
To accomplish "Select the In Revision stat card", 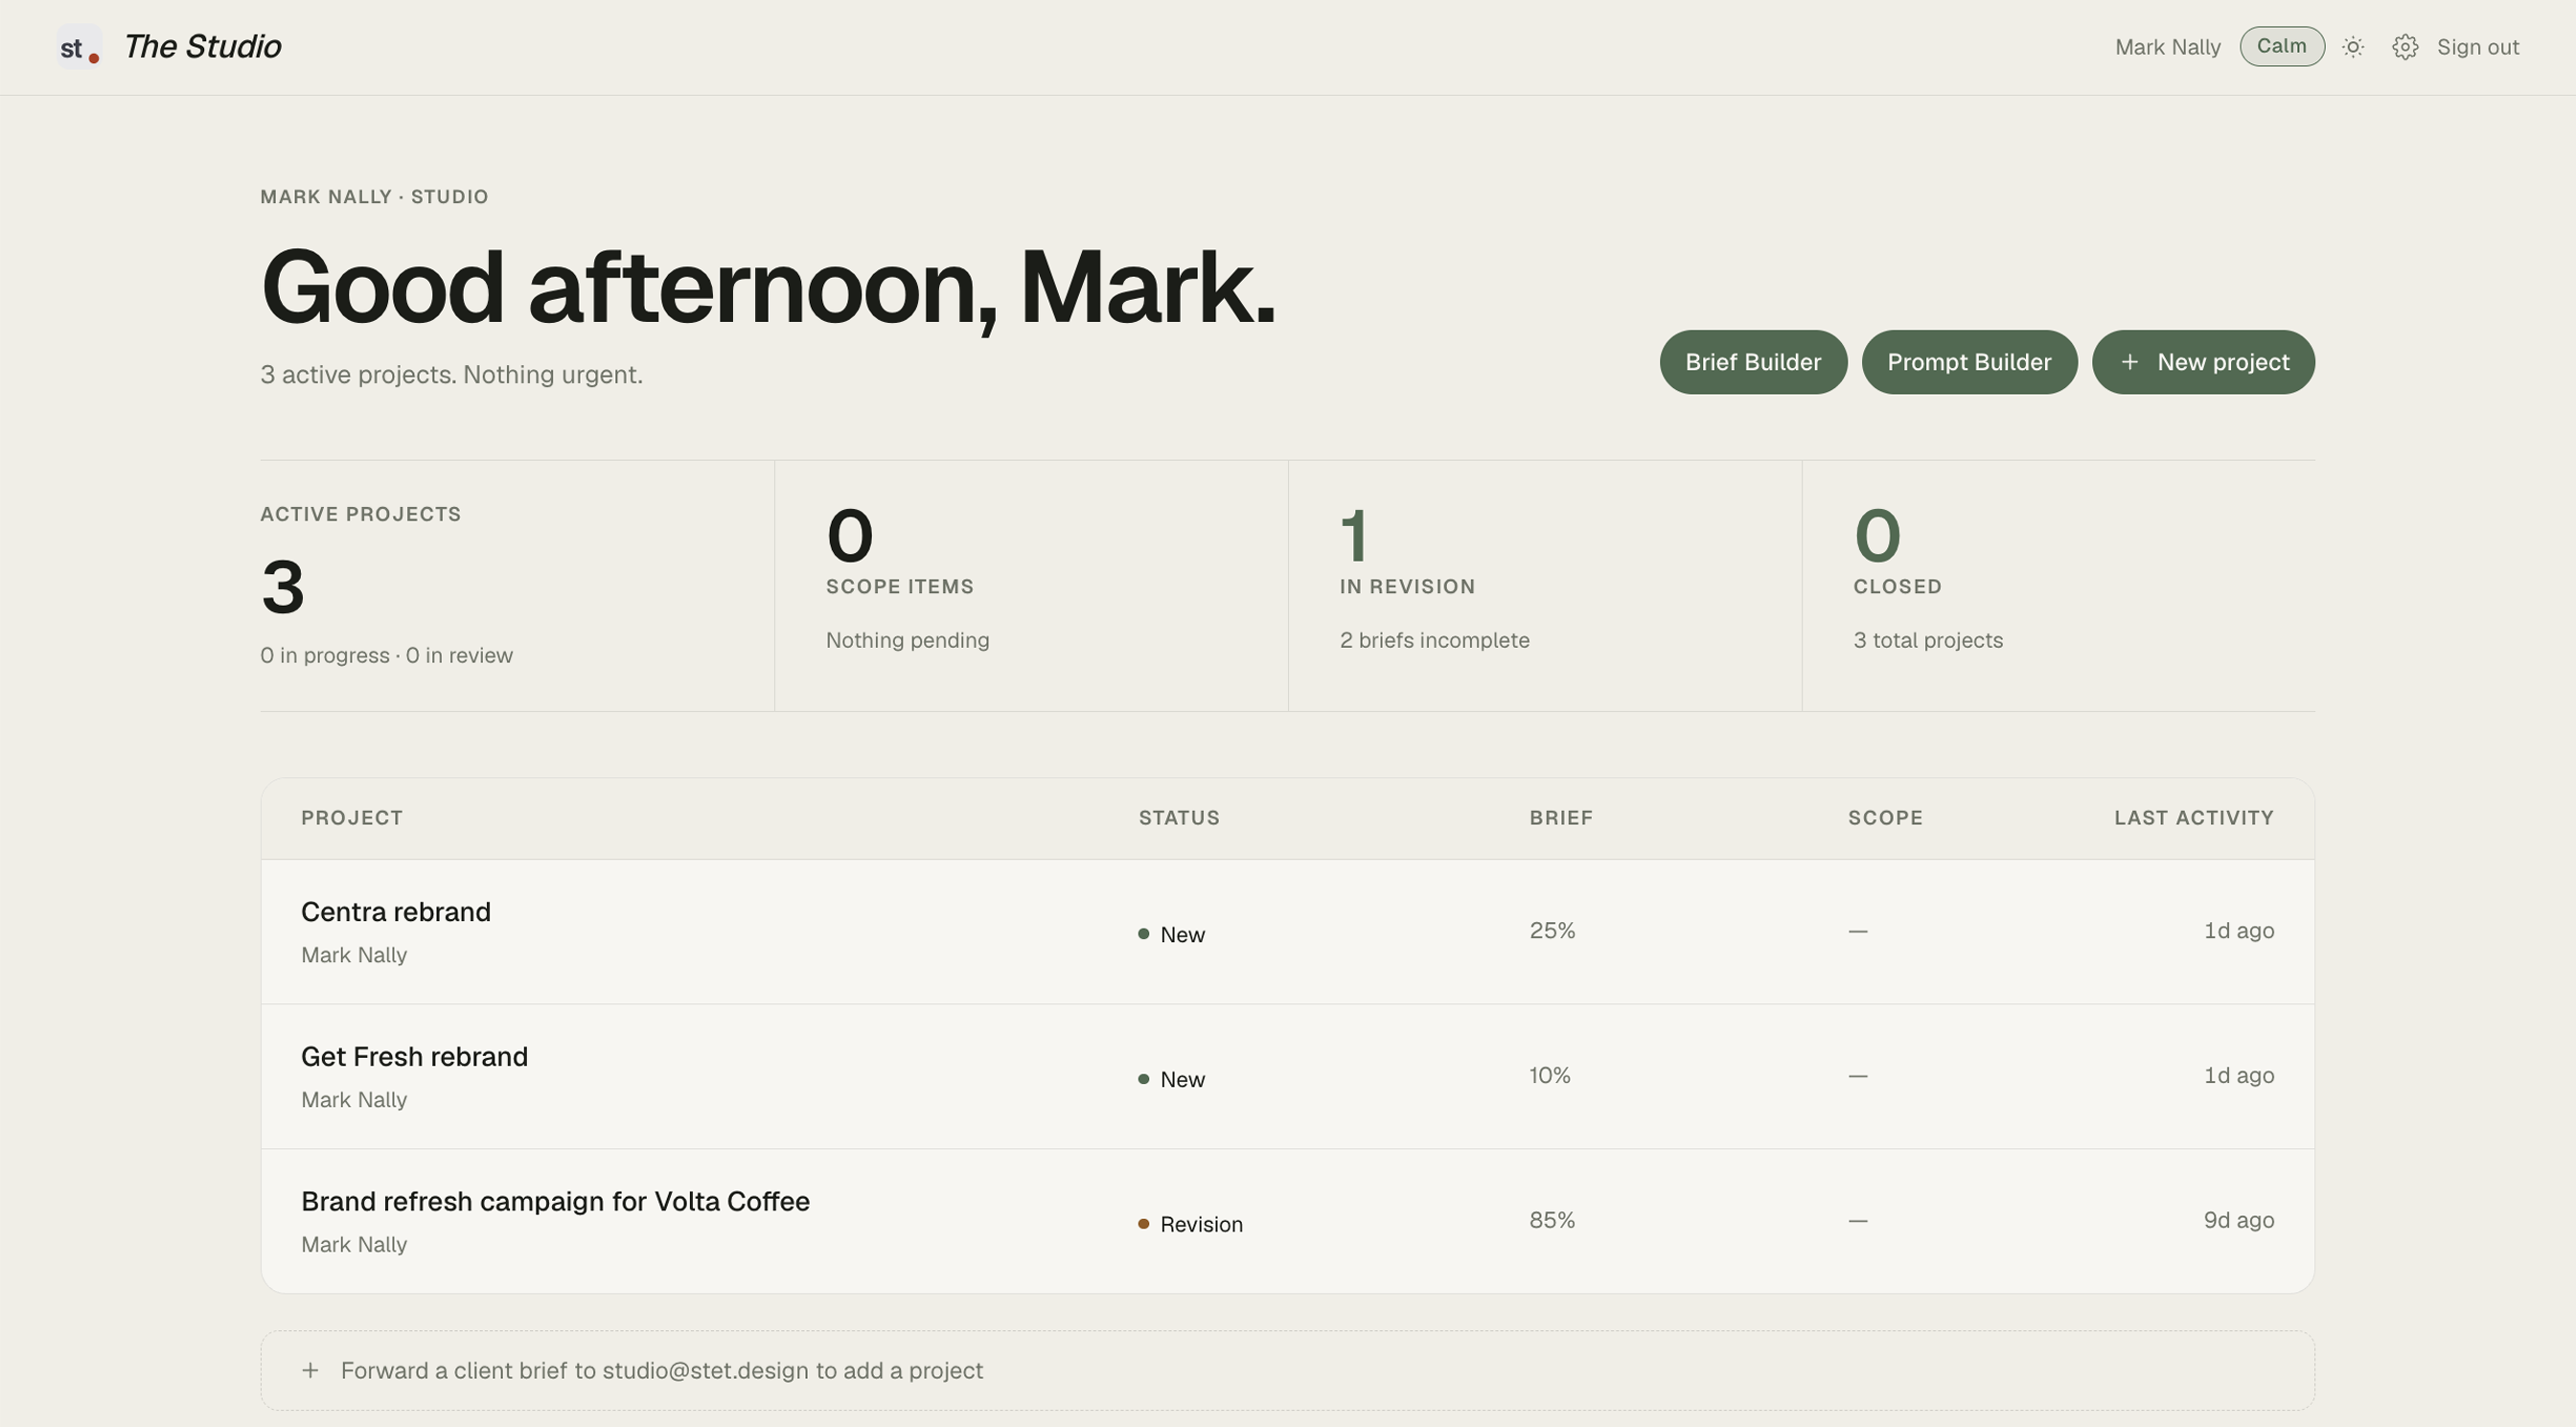I will point(1545,586).
